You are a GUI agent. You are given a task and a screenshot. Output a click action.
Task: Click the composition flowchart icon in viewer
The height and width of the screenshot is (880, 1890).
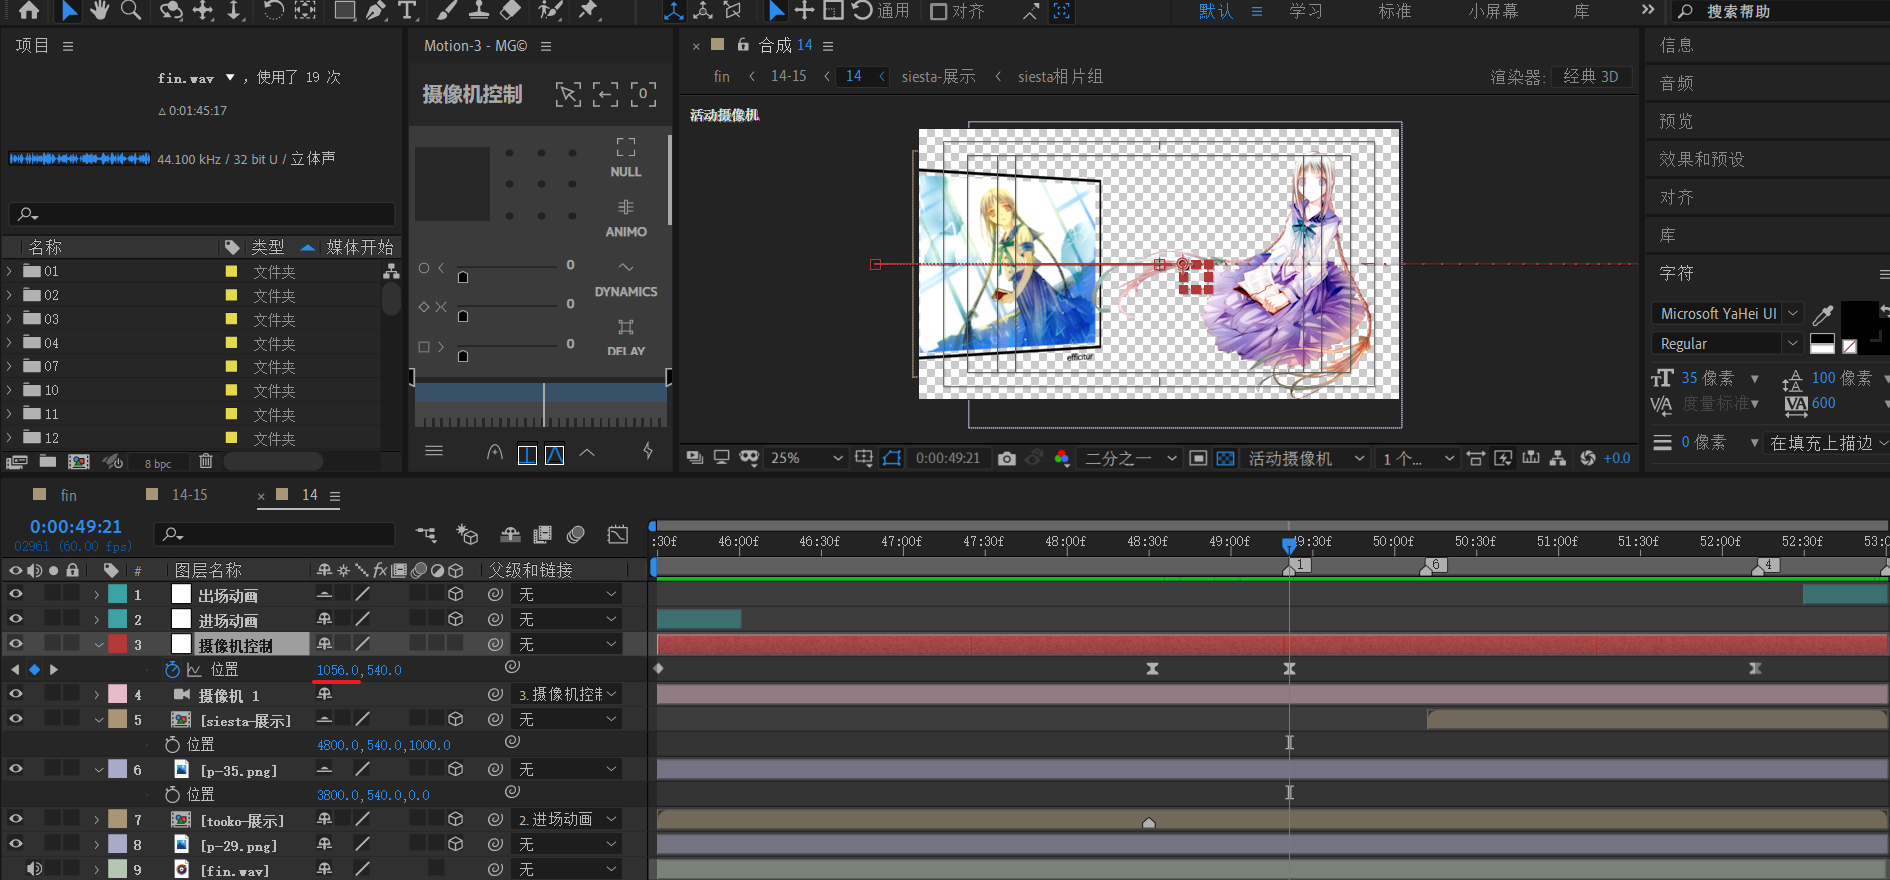click(x=1558, y=458)
